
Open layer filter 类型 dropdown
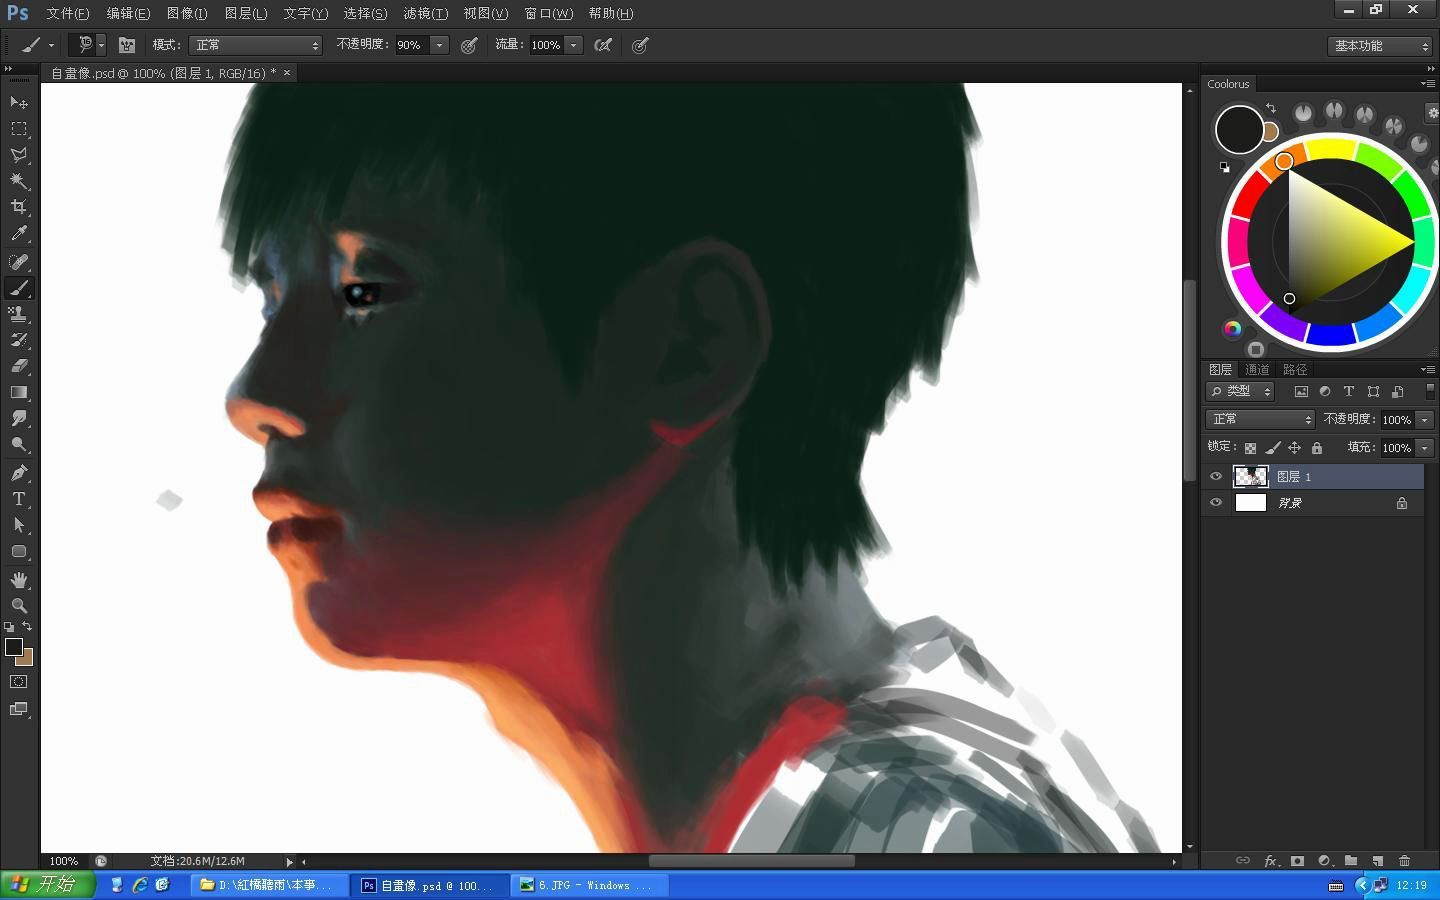(1240, 391)
